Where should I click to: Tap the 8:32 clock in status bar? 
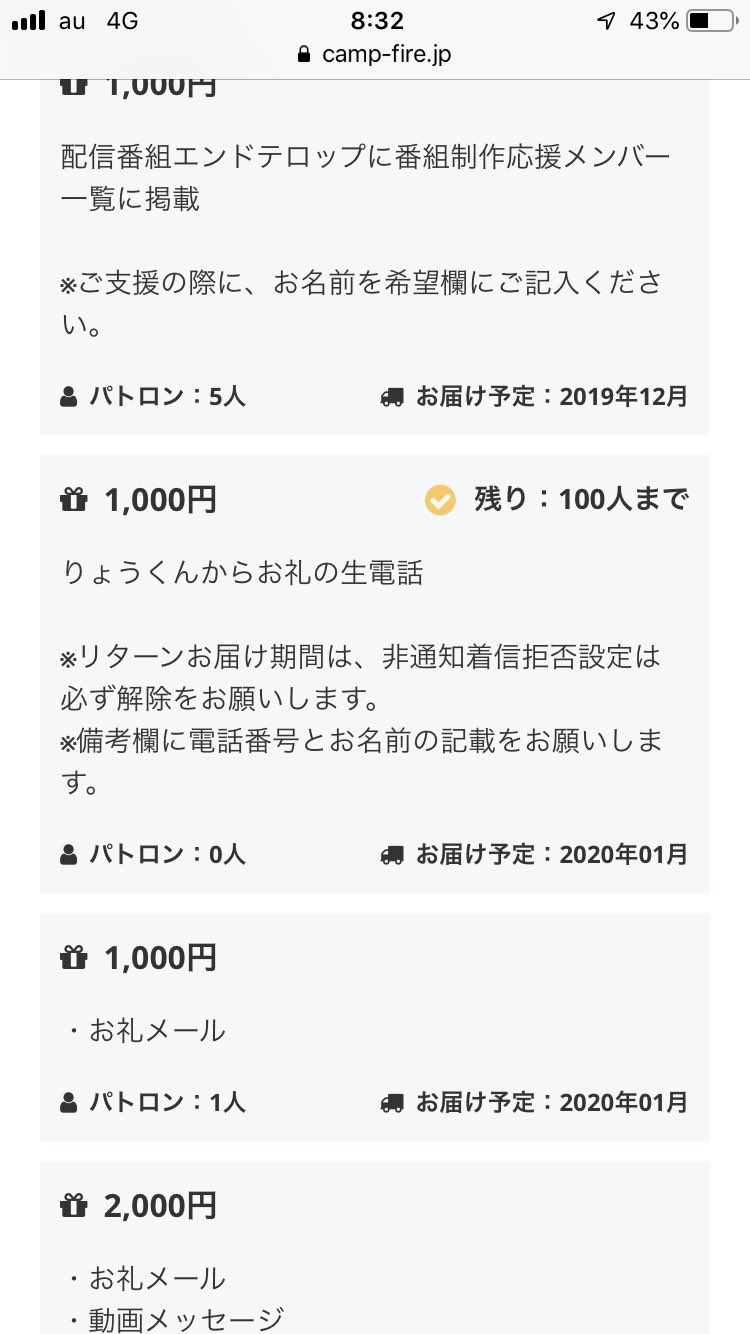coord(377,21)
